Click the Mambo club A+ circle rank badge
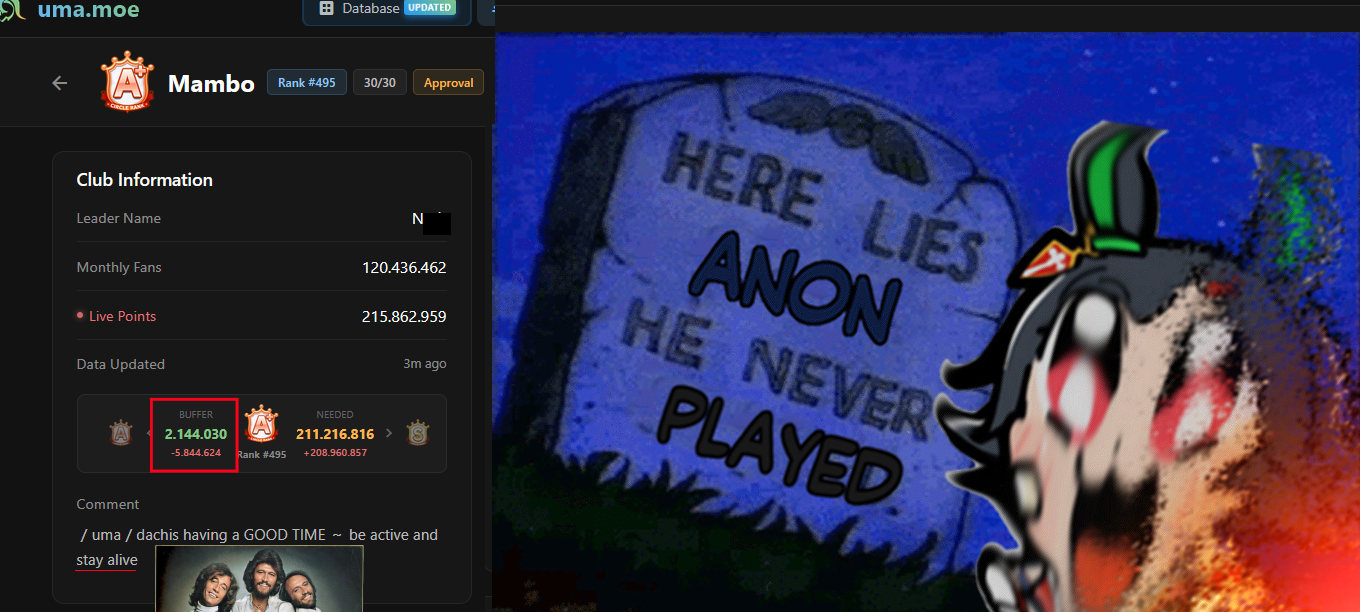The height and width of the screenshot is (612, 1360). coord(127,82)
